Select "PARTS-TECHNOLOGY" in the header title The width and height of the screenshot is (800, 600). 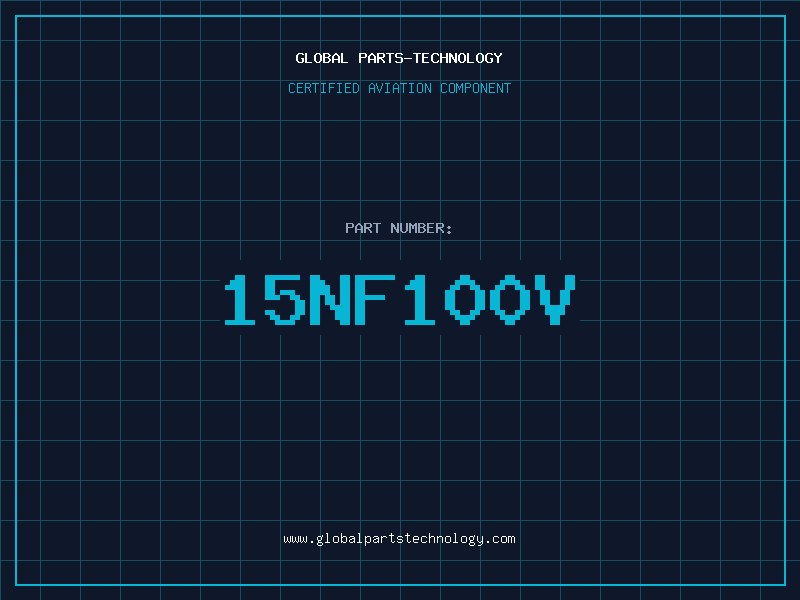pyautogui.click(x=430, y=58)
